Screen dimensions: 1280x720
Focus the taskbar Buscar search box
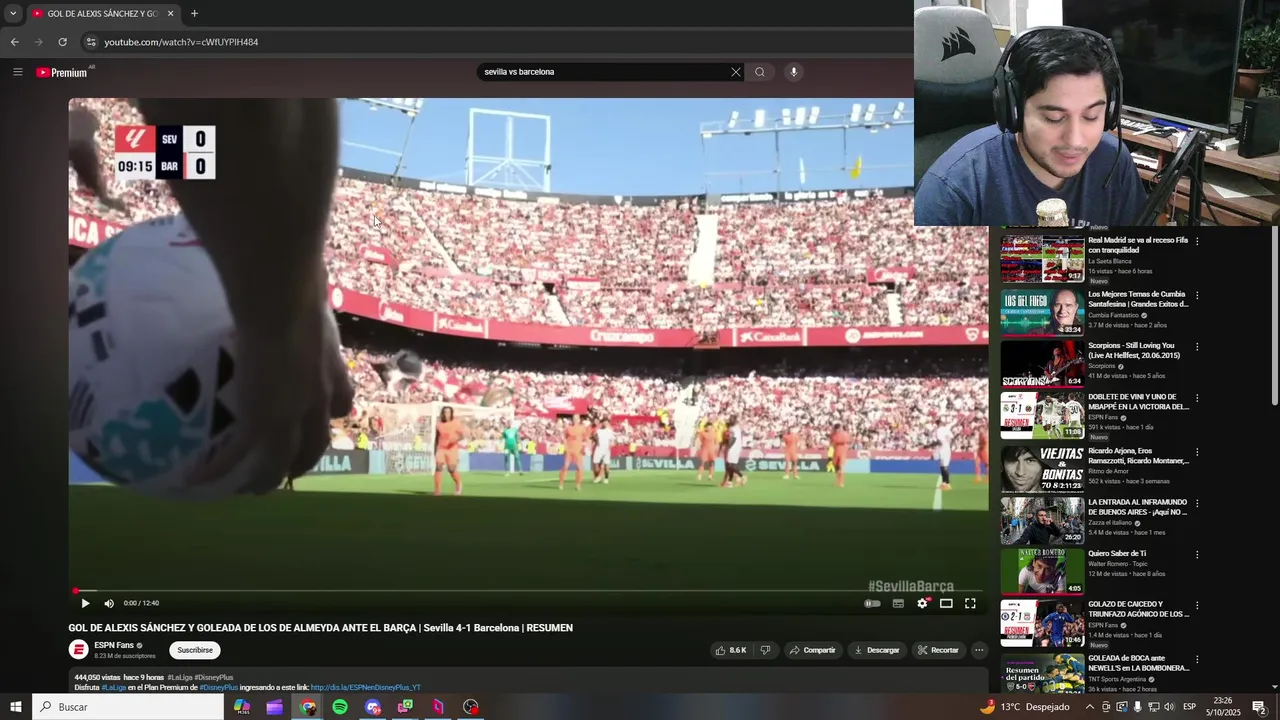[x=128, y=707]
